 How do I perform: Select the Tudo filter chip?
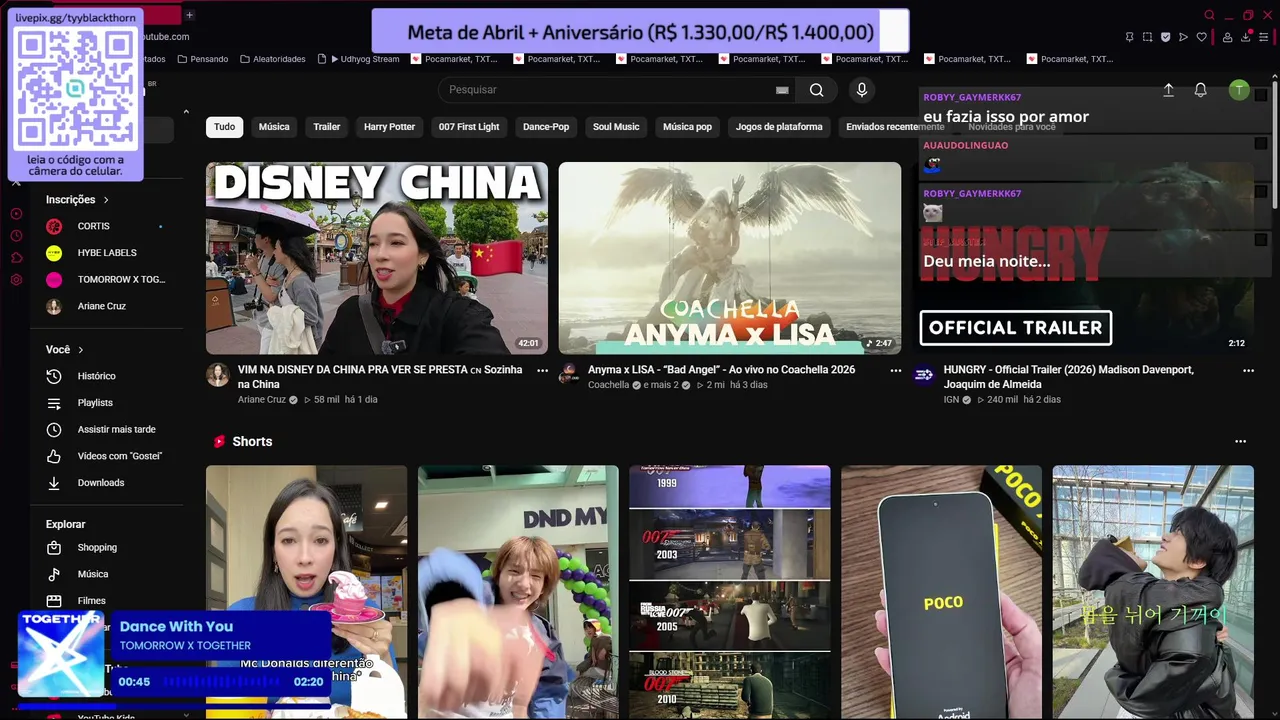[225, 127]
